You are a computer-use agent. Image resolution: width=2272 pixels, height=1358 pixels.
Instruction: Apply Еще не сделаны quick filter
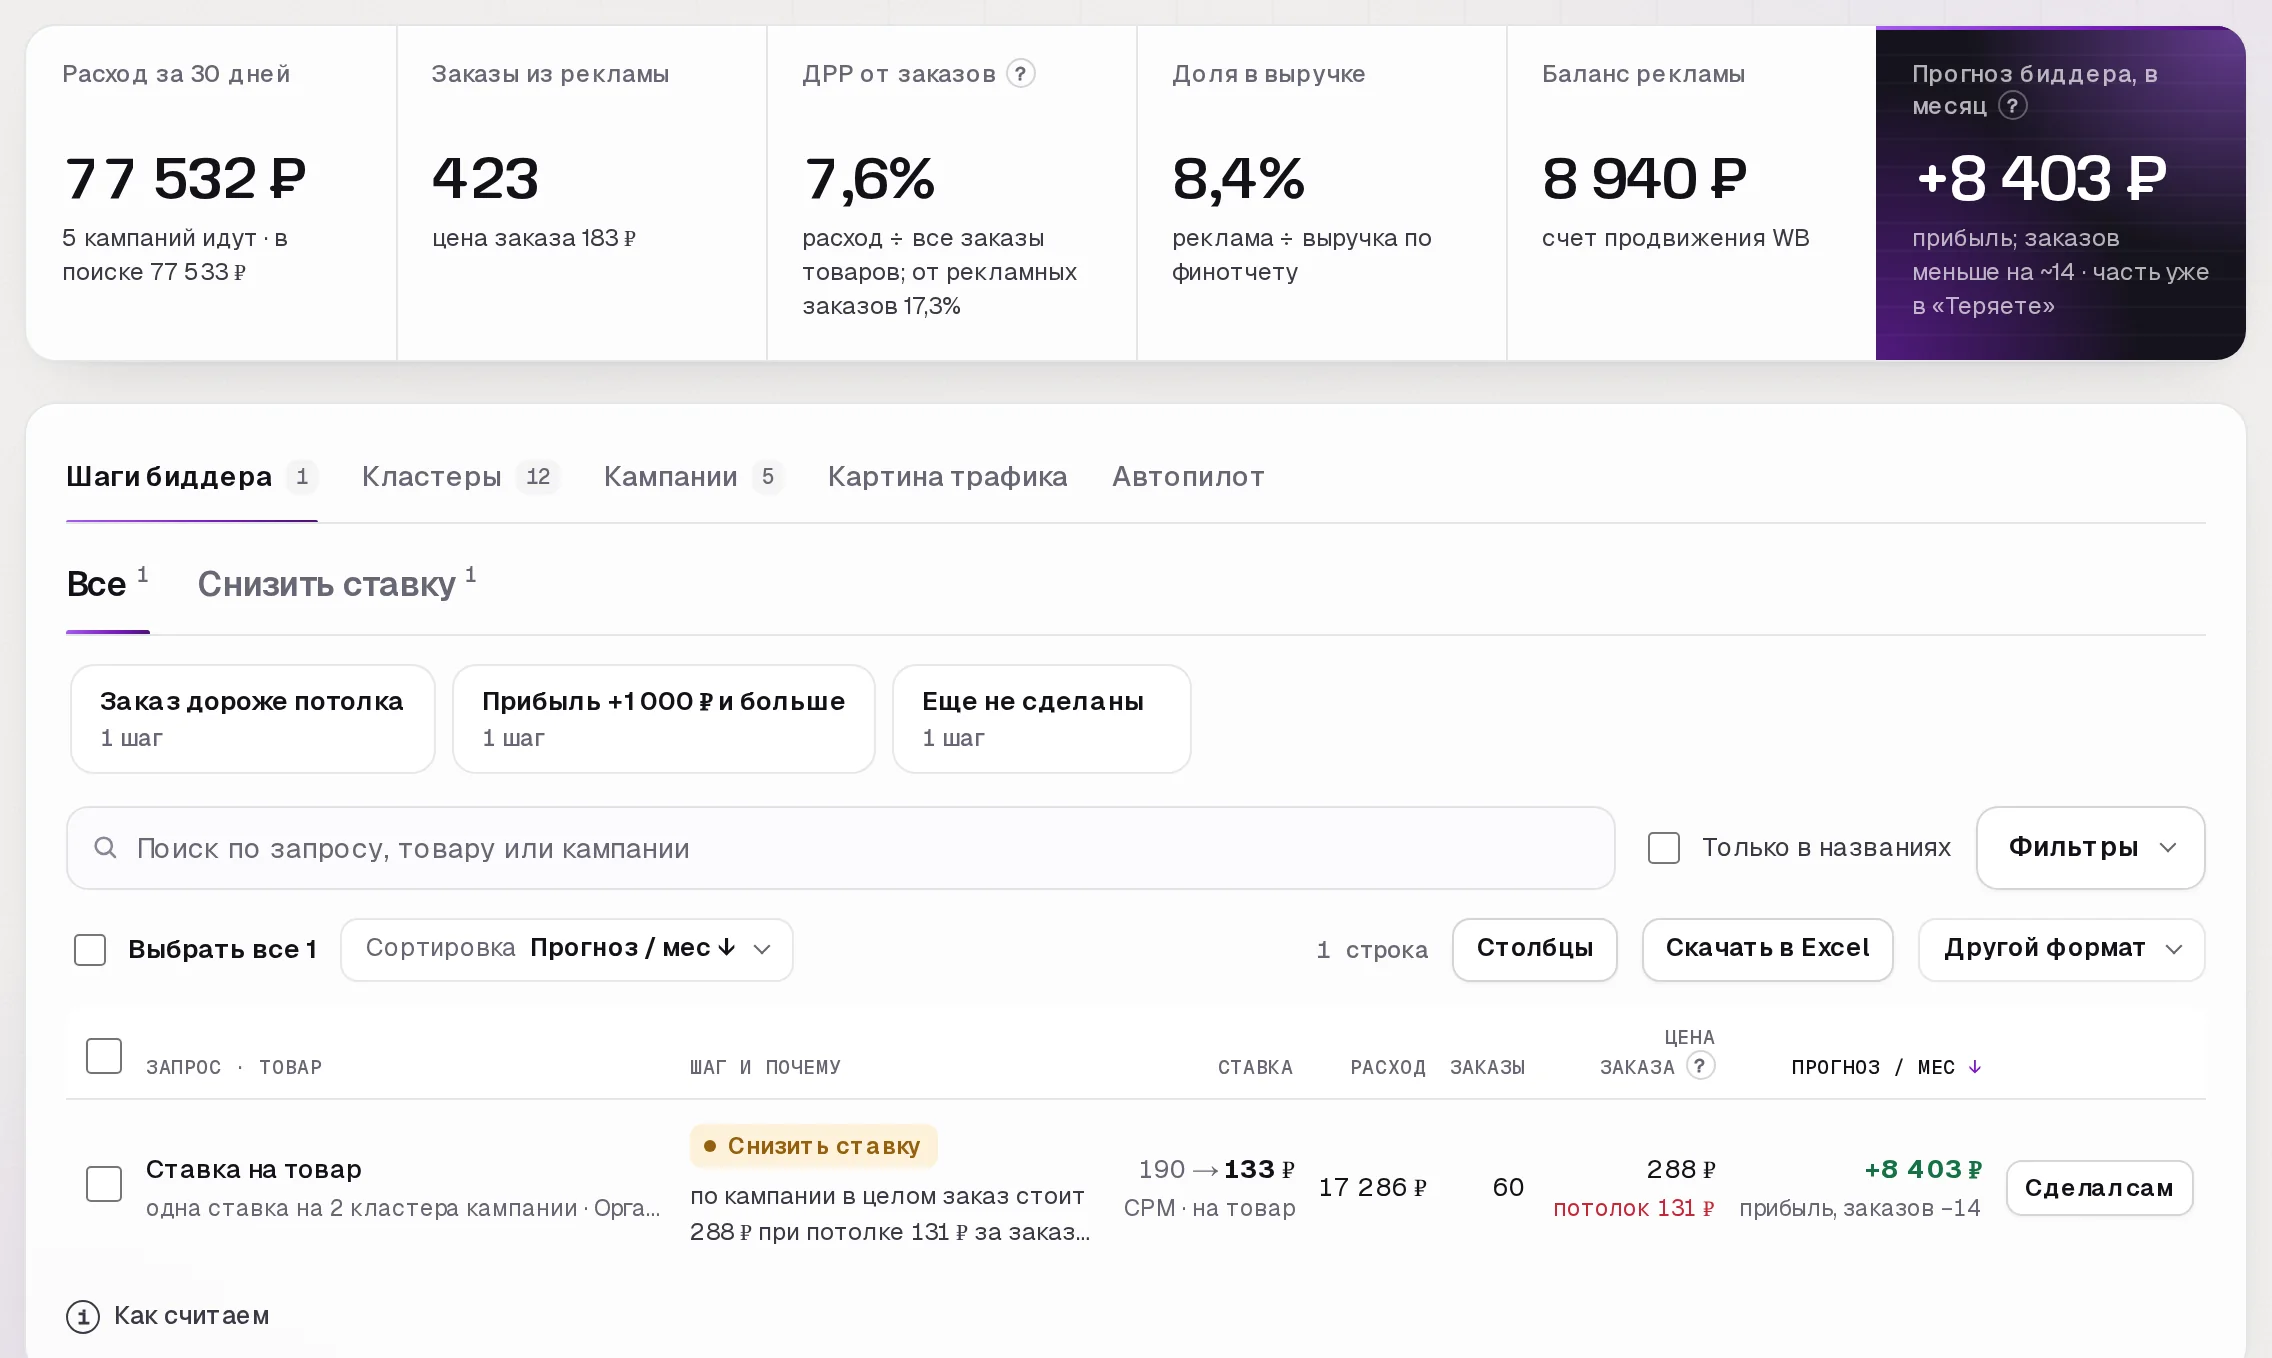[1041, 719]
